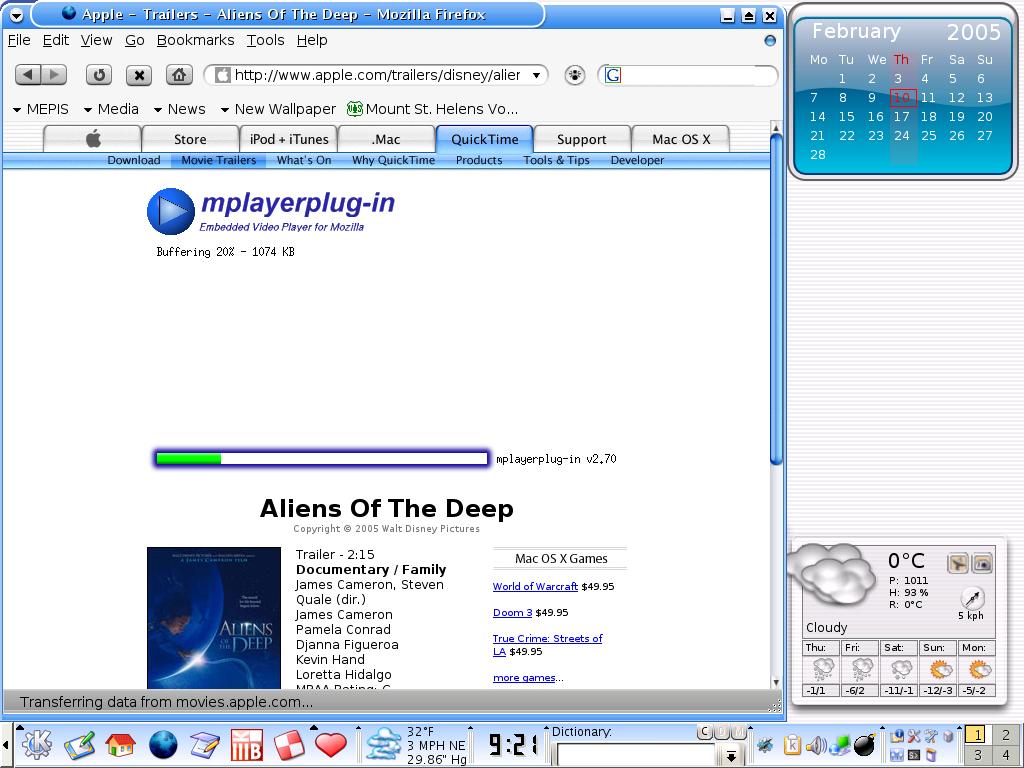This screenshot has height=768, width=1024.
Task: Open the KDE K menu launcher
Action: (35, 745)
